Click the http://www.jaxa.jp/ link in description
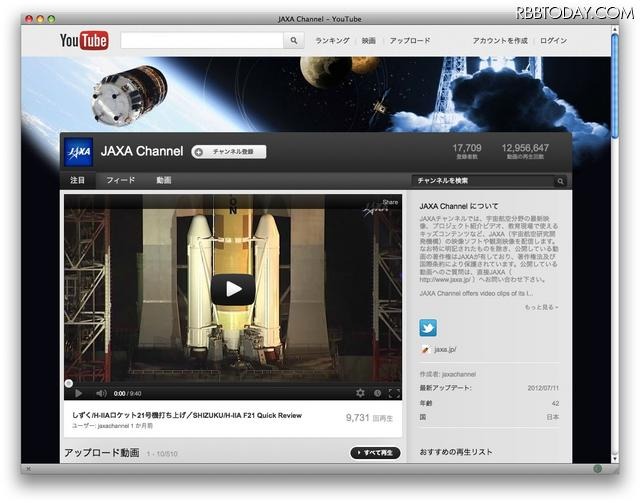This screenshot has width=640, height=503. [x=445, y=280]
